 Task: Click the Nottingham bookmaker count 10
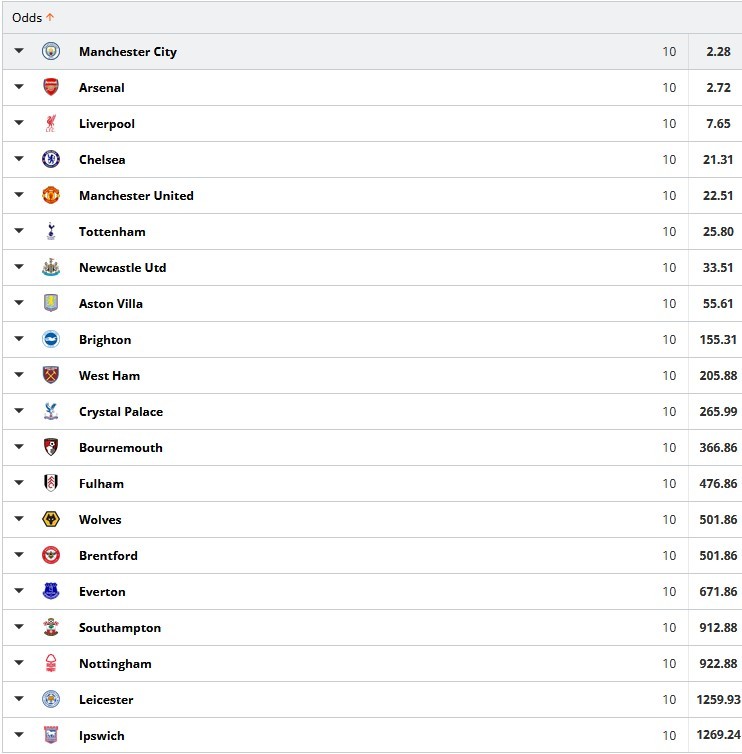coord(669,664)
